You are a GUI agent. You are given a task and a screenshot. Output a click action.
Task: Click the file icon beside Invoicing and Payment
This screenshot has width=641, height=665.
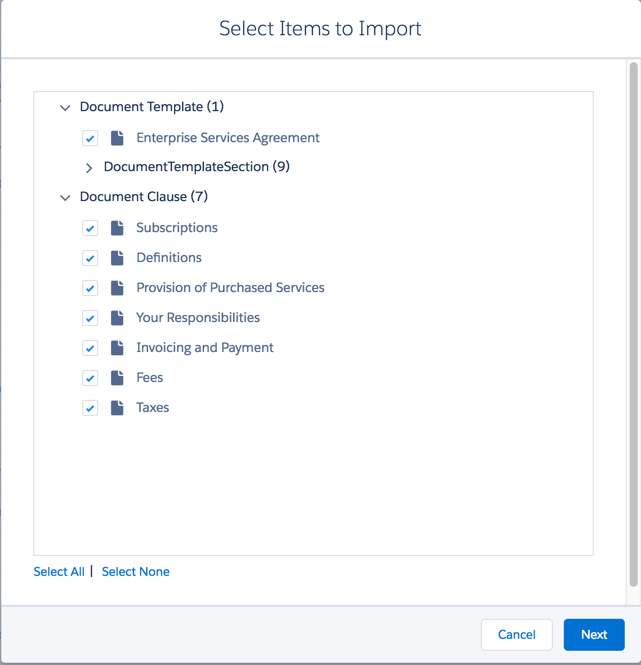(x=117, y=348)
